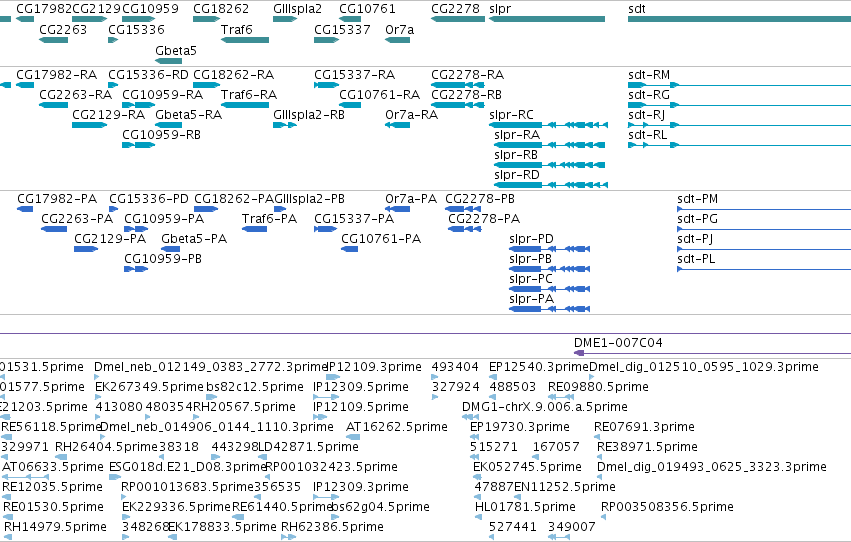
Task: Select protein slpr-PC
Action: 549,289
